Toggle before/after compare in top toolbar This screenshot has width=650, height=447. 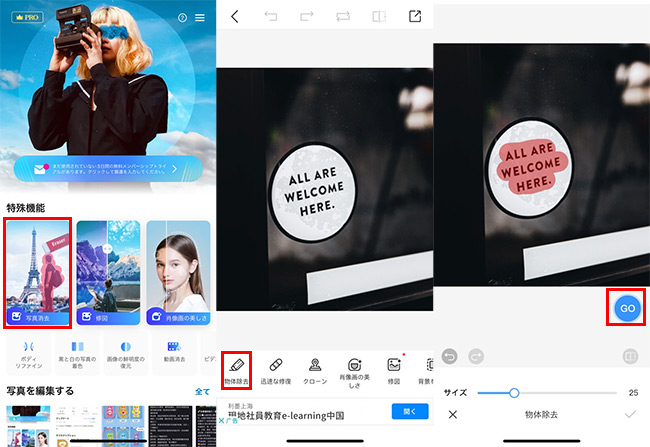click(379, 16)
